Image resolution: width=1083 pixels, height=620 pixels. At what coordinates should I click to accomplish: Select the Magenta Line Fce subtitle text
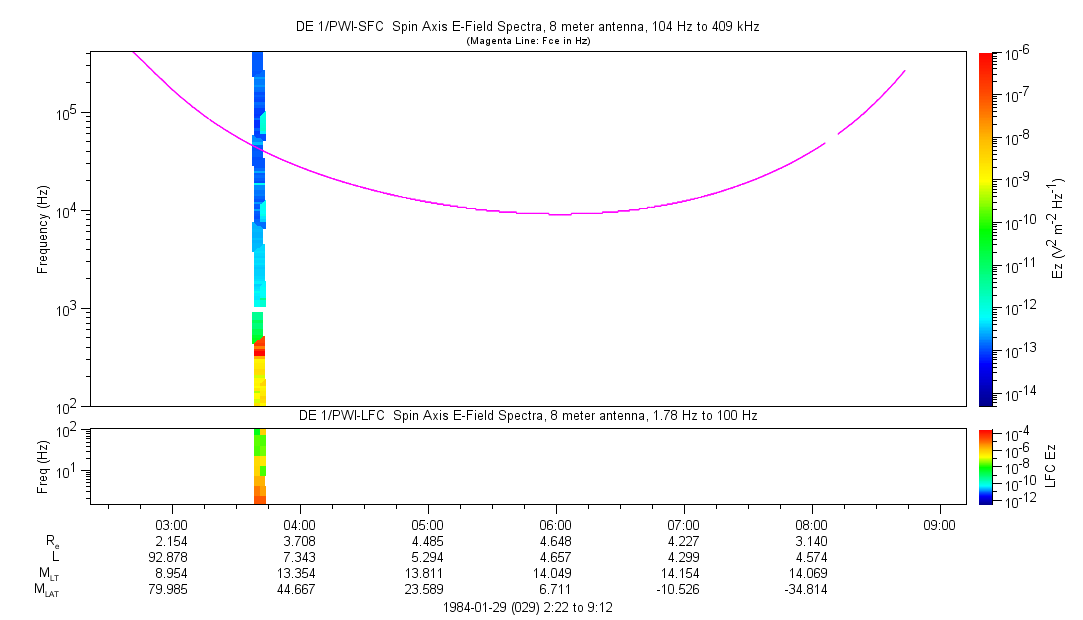coord(529,40)
